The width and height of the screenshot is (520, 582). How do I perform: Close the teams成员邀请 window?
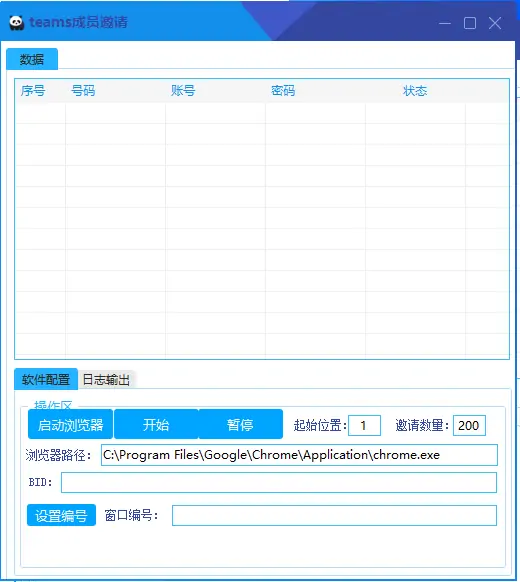tap(495, 23)
